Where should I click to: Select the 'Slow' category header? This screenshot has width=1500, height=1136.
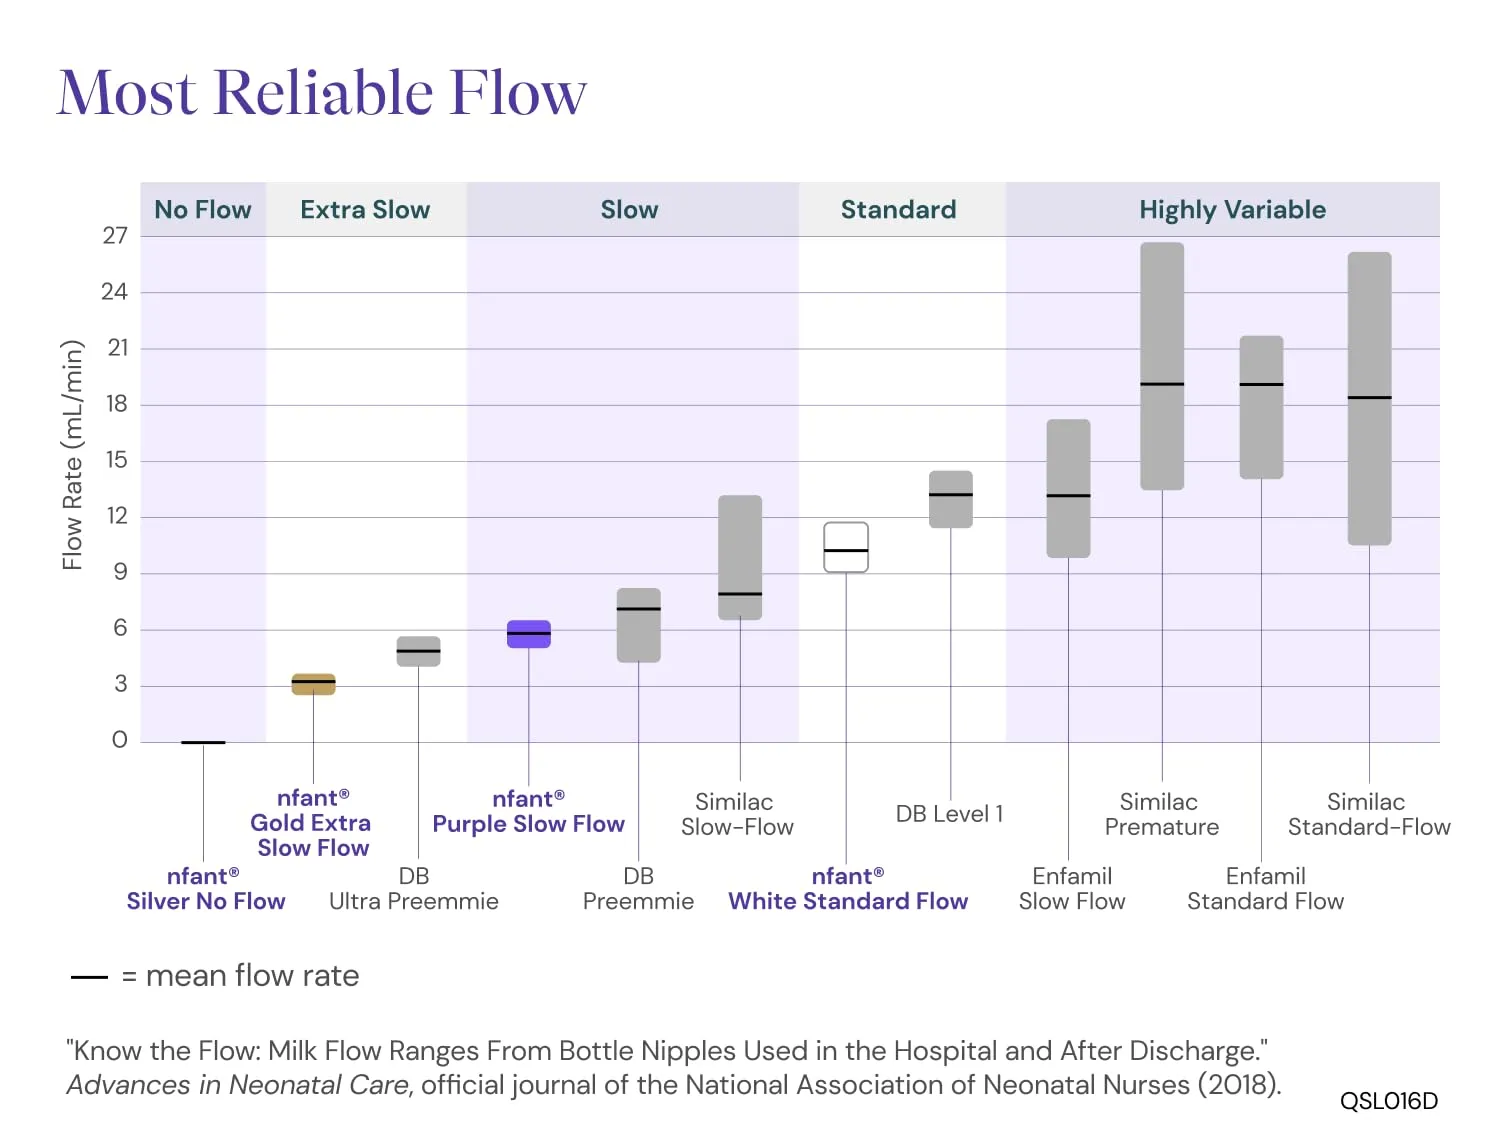tap(630, 209)
